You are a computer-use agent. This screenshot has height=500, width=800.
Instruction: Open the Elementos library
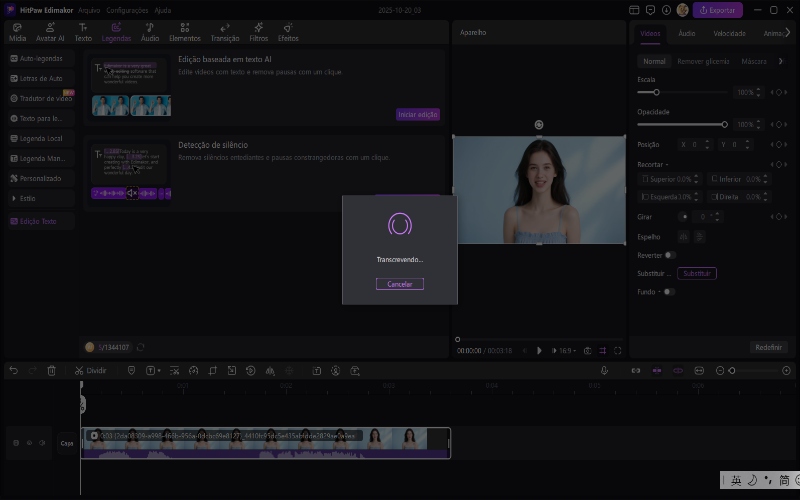pos(184,32)
